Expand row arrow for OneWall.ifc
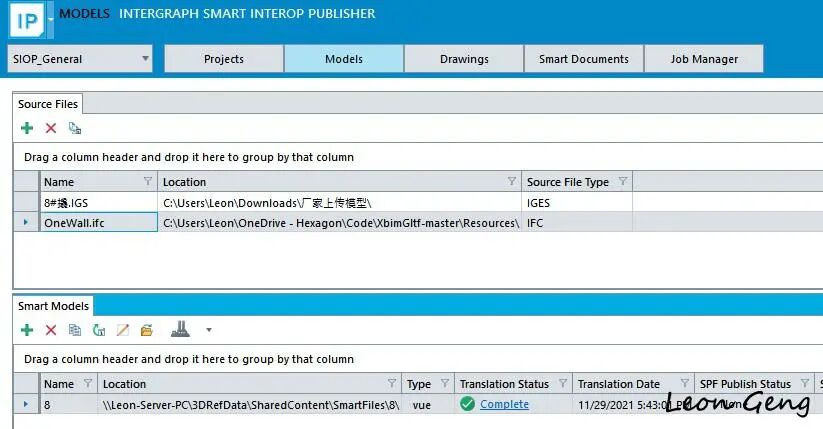Screen dimensions: 823x429 coord(26,222)
